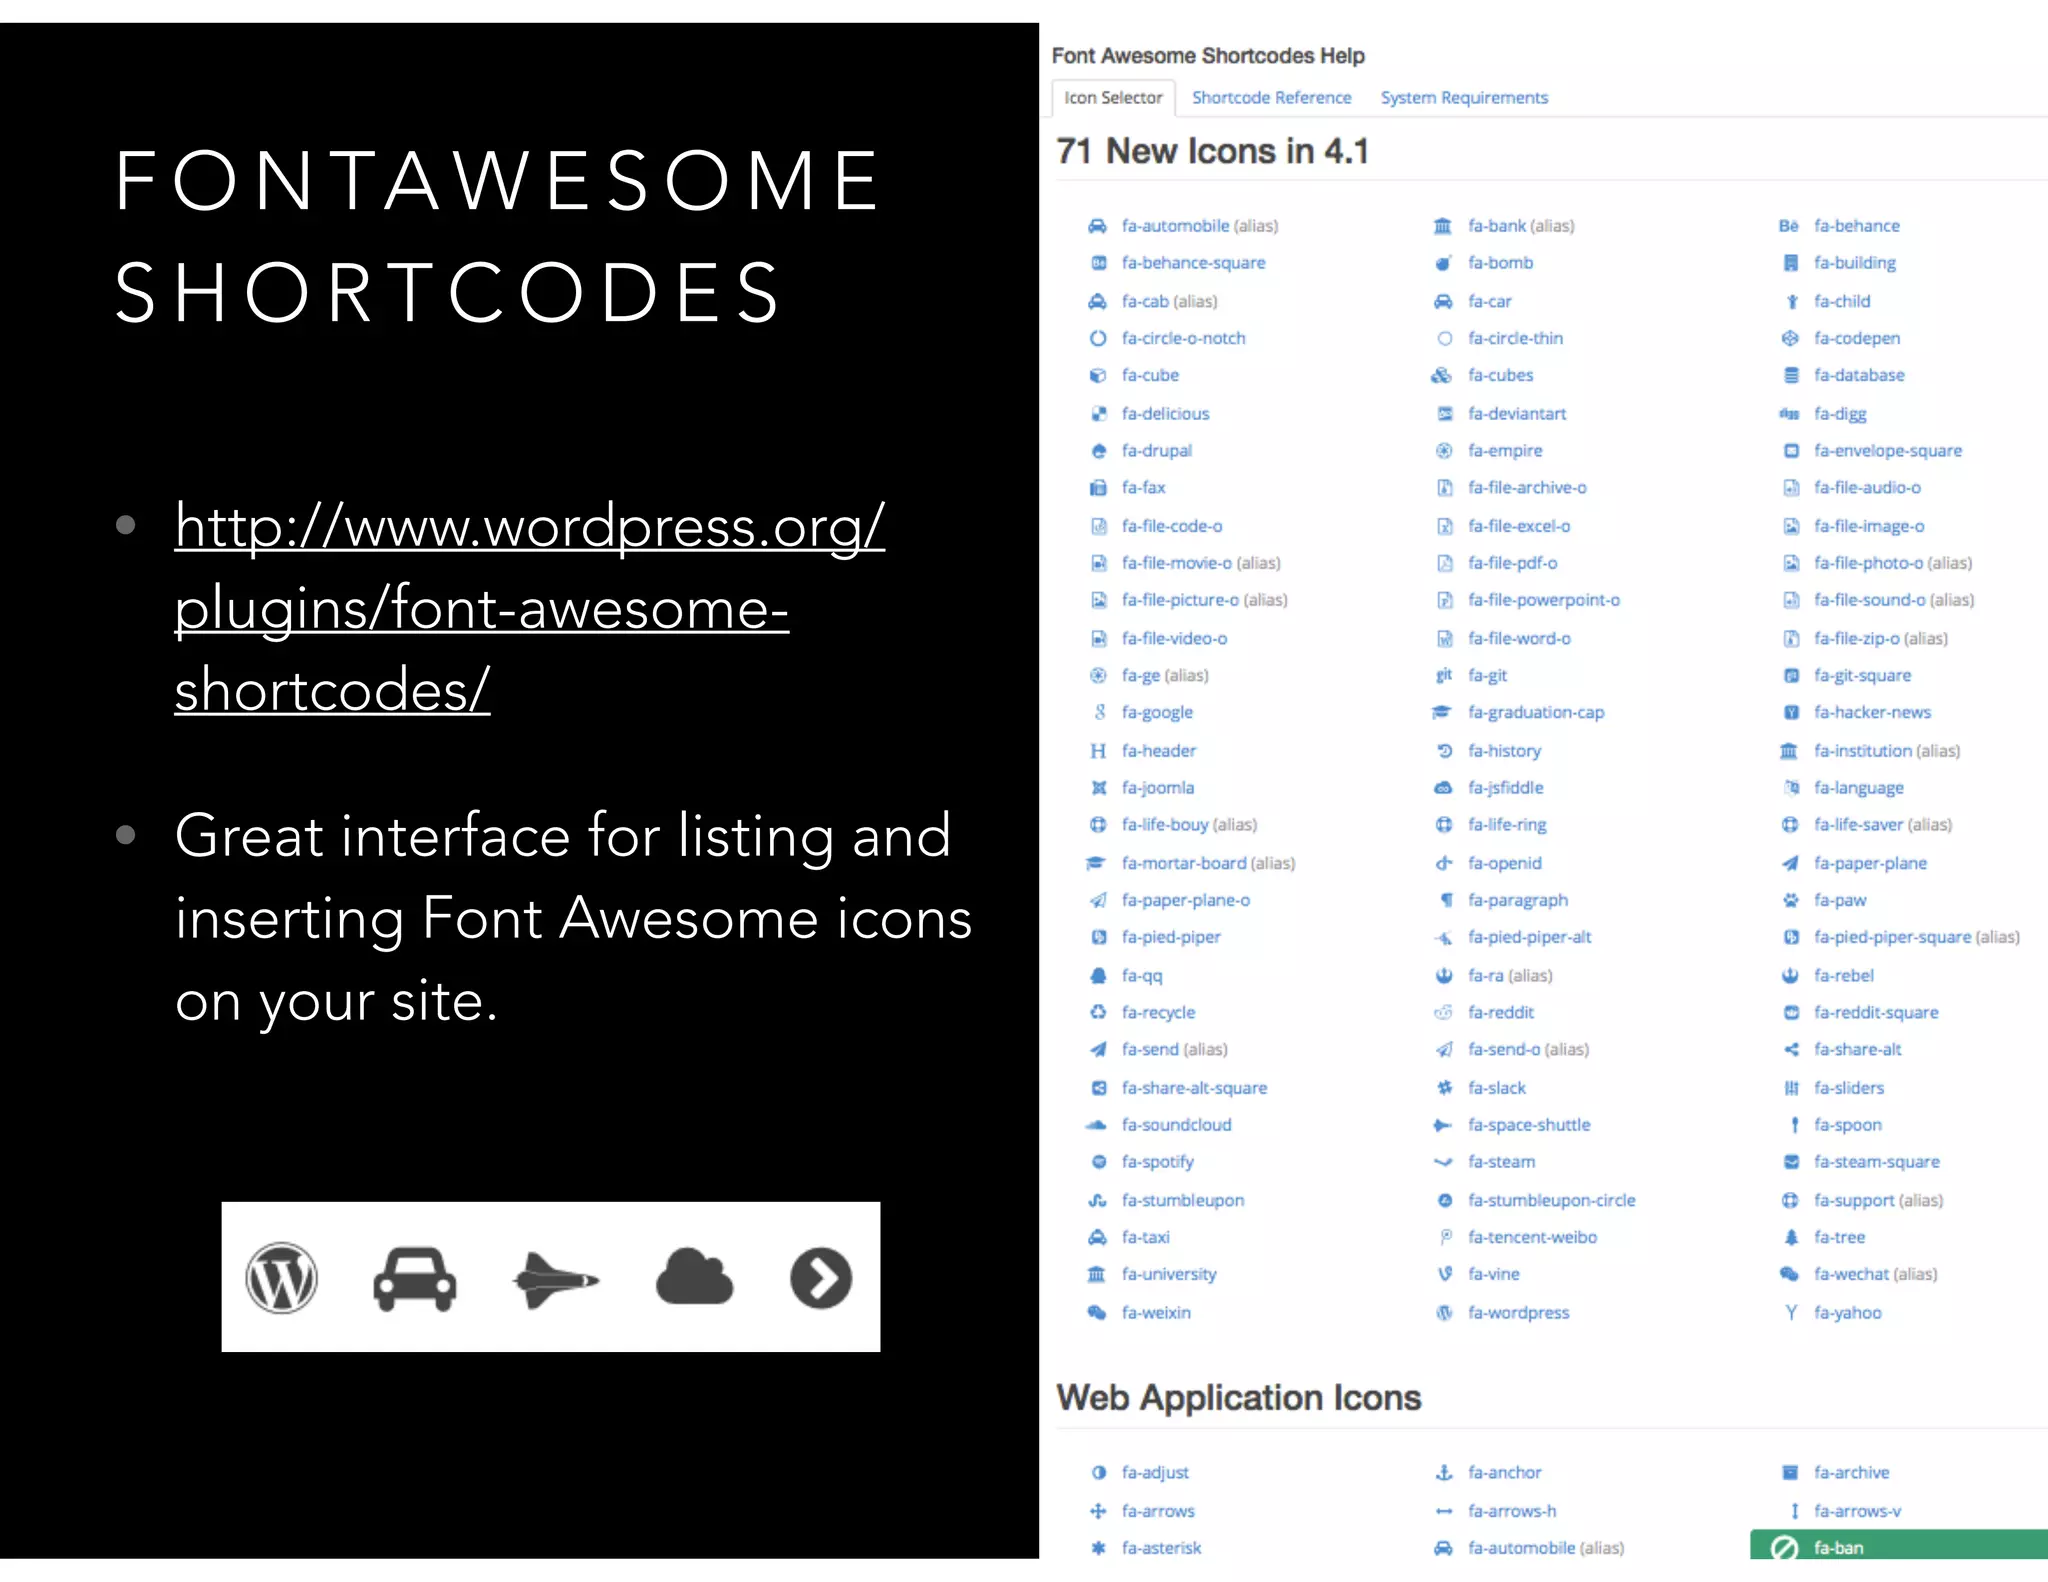Viewport: 2048px width, 1582px height.
Task: Click the fa-spoon label
Action: click(x=1847, y=1125)
